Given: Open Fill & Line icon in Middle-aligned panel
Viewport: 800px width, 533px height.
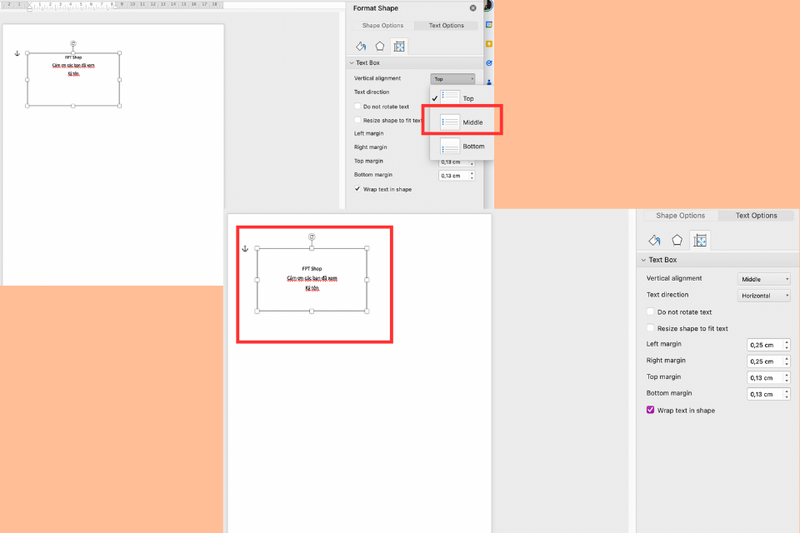Looking at the screenshot, I should [x=655, y=240].
